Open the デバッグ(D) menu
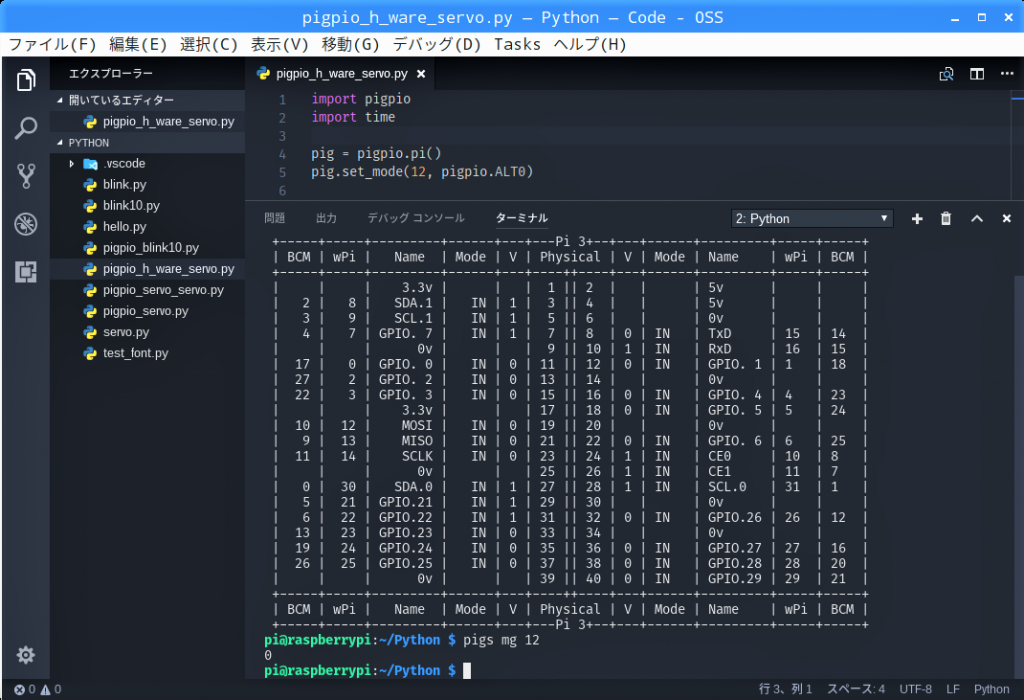The height and width of the screenshot is (700, 1024). 437,44
